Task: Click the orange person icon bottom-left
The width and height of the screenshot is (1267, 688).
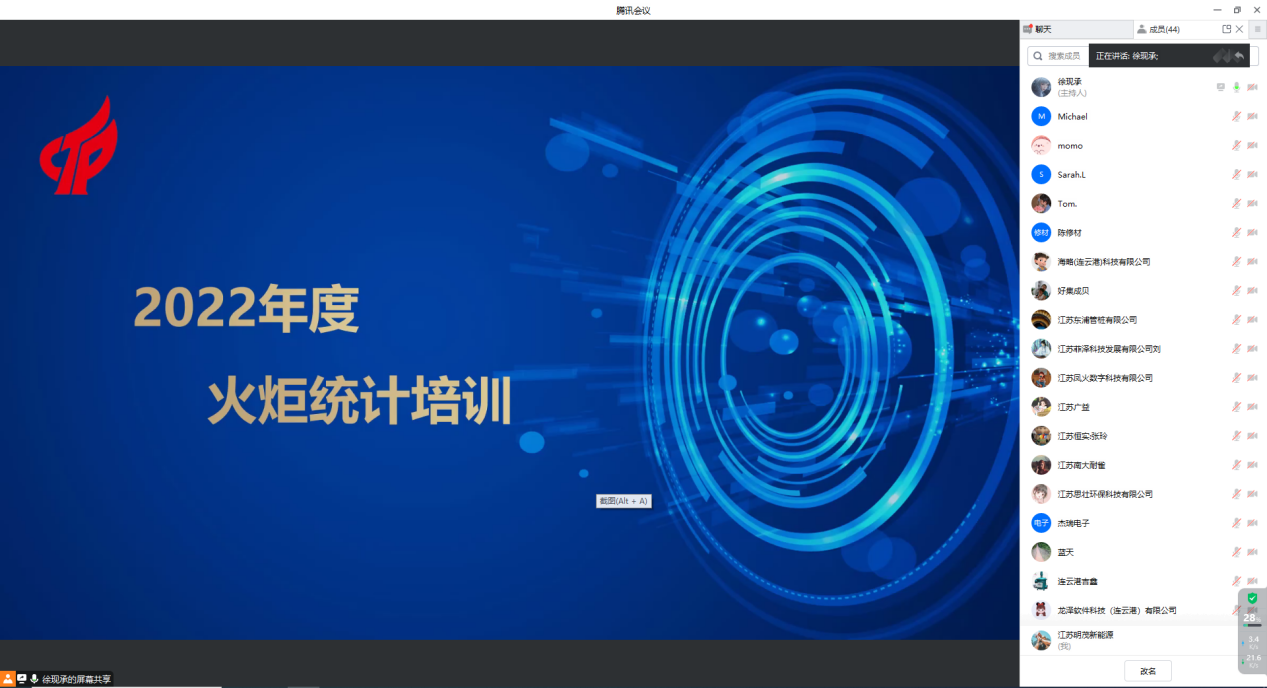Action: tap(8, 678)
